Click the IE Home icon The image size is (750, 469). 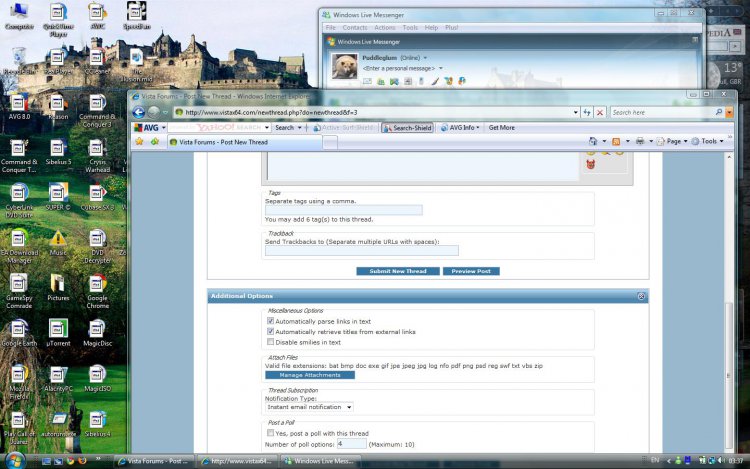click(x=593, y=141)
